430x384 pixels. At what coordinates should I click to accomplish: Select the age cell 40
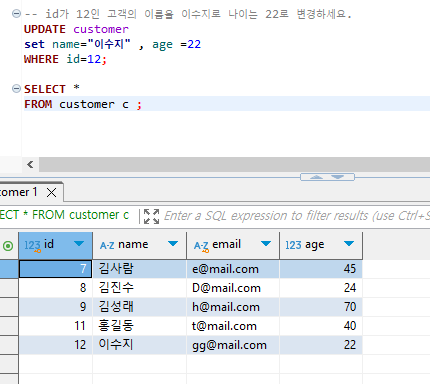pos(321,326)
